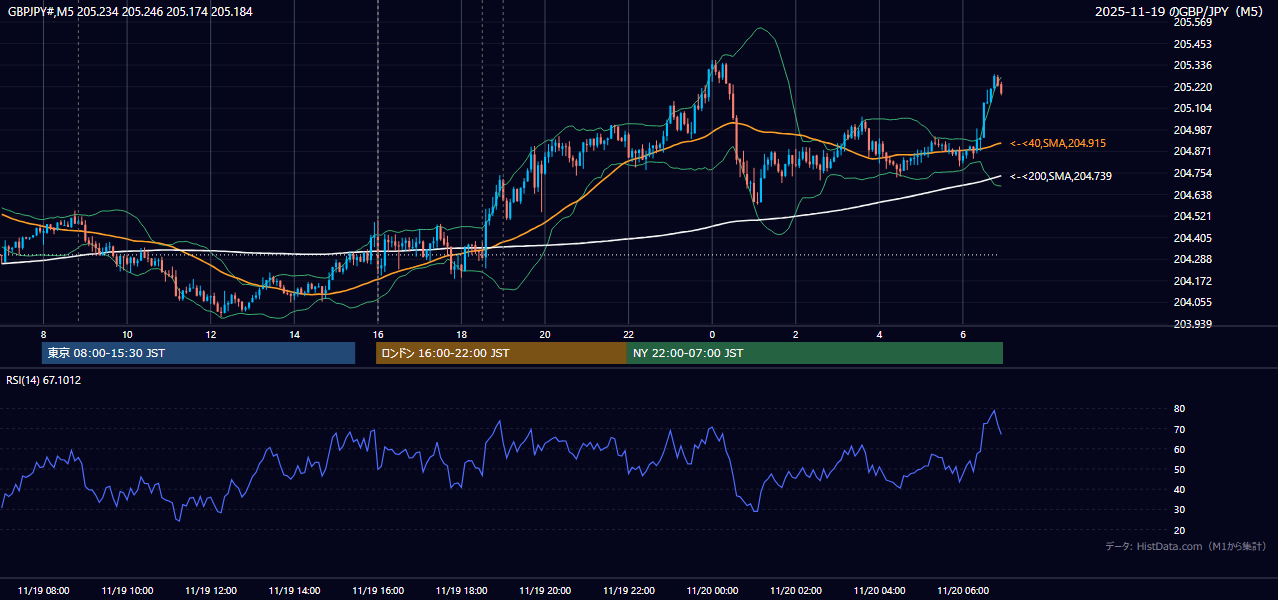Select the 200 SMA label reading 204.739
Image resolution: width=1278 pixels, height=600 pixels.
[x=1060, y=176]
